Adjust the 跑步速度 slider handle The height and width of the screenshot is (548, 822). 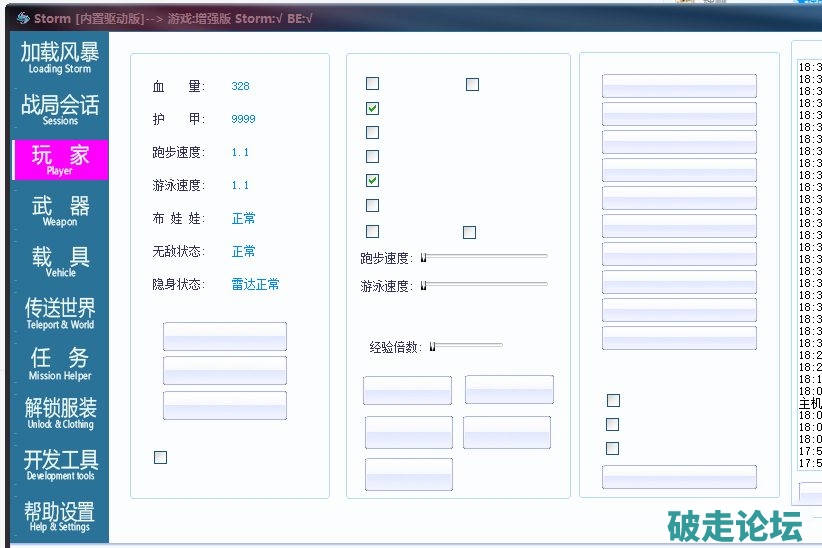(x=424, y=257)
